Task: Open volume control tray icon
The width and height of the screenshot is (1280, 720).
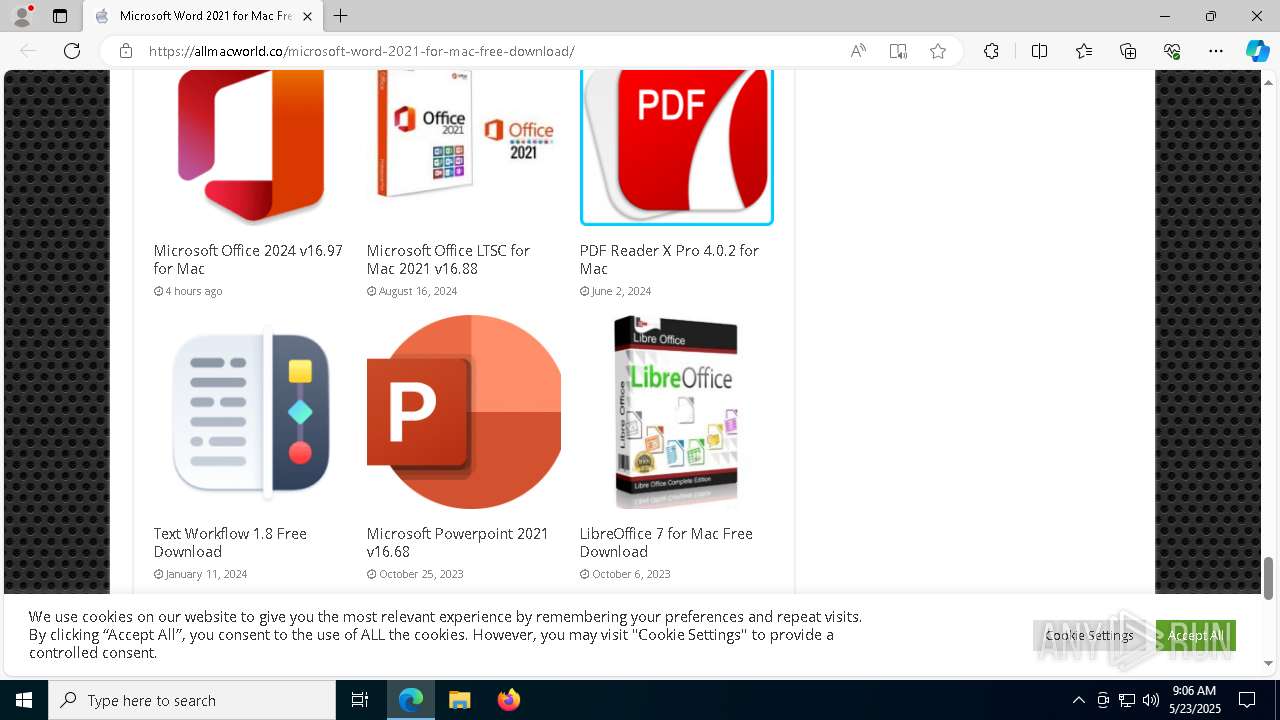Action: coord(1151,700)
